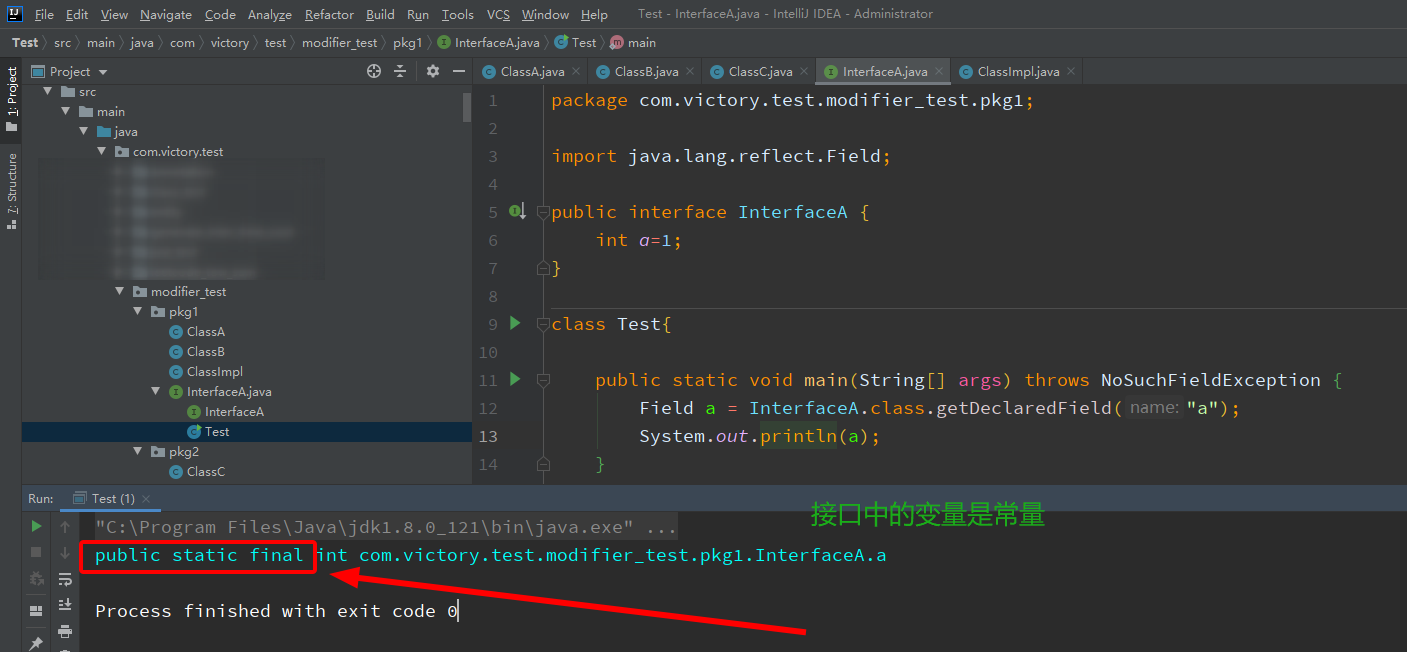Collapse the main folder in tree
The image size is (1407, 652).
[66, 111]
